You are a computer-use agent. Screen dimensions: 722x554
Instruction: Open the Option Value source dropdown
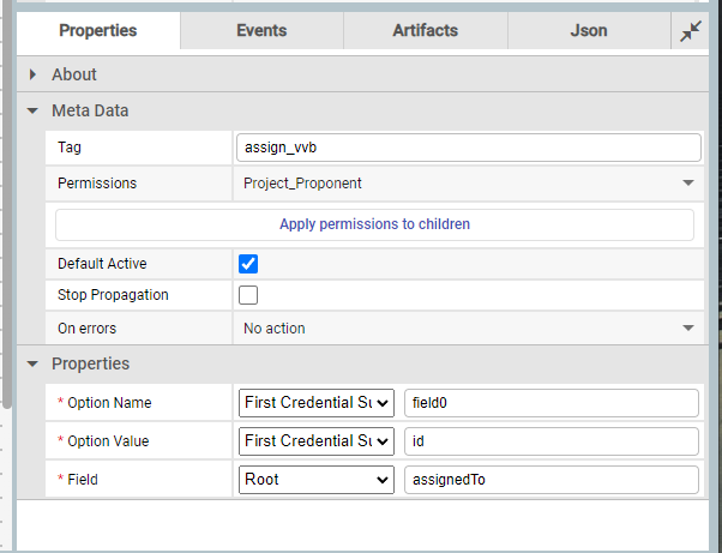[317, 441]
